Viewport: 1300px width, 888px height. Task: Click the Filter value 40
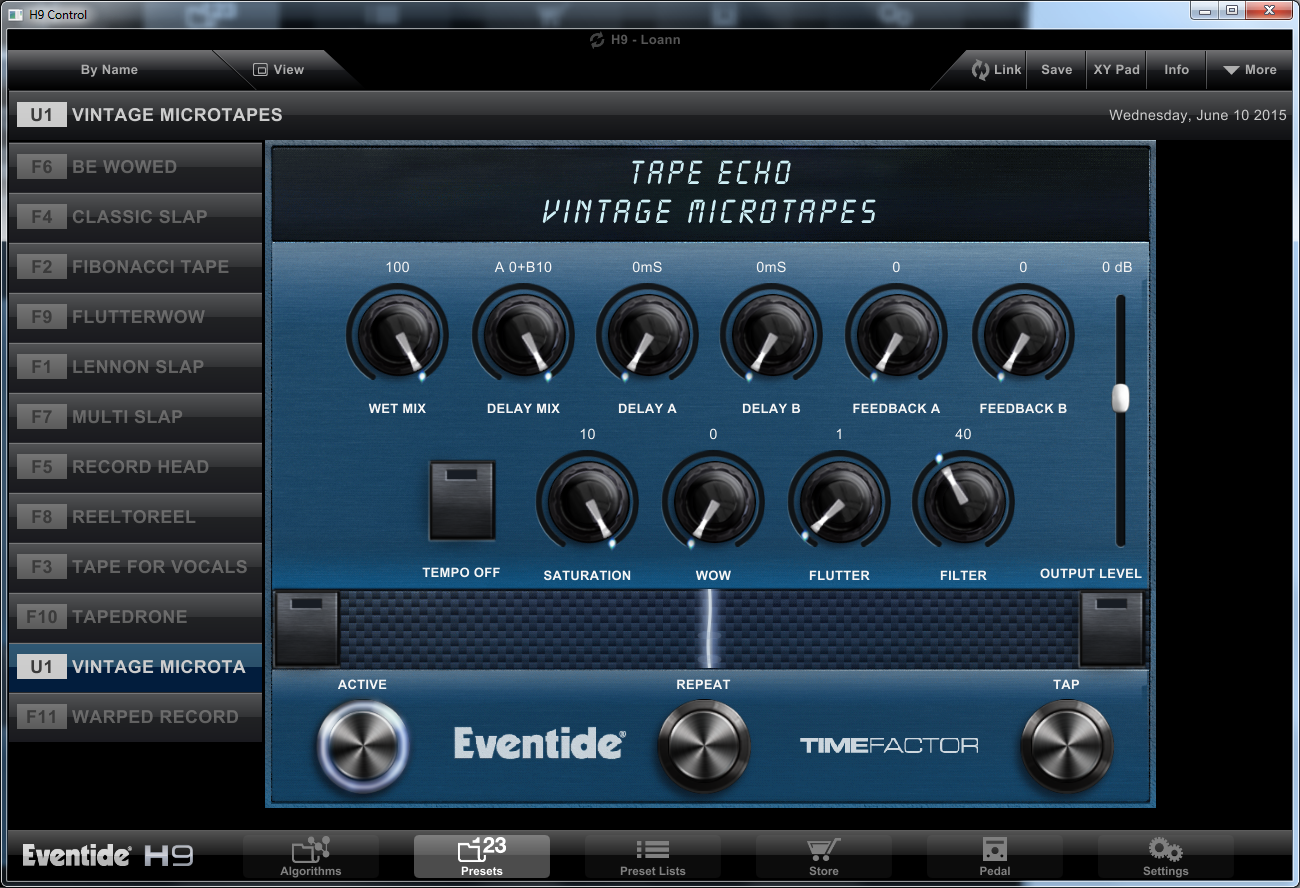(x=963, y=434)
